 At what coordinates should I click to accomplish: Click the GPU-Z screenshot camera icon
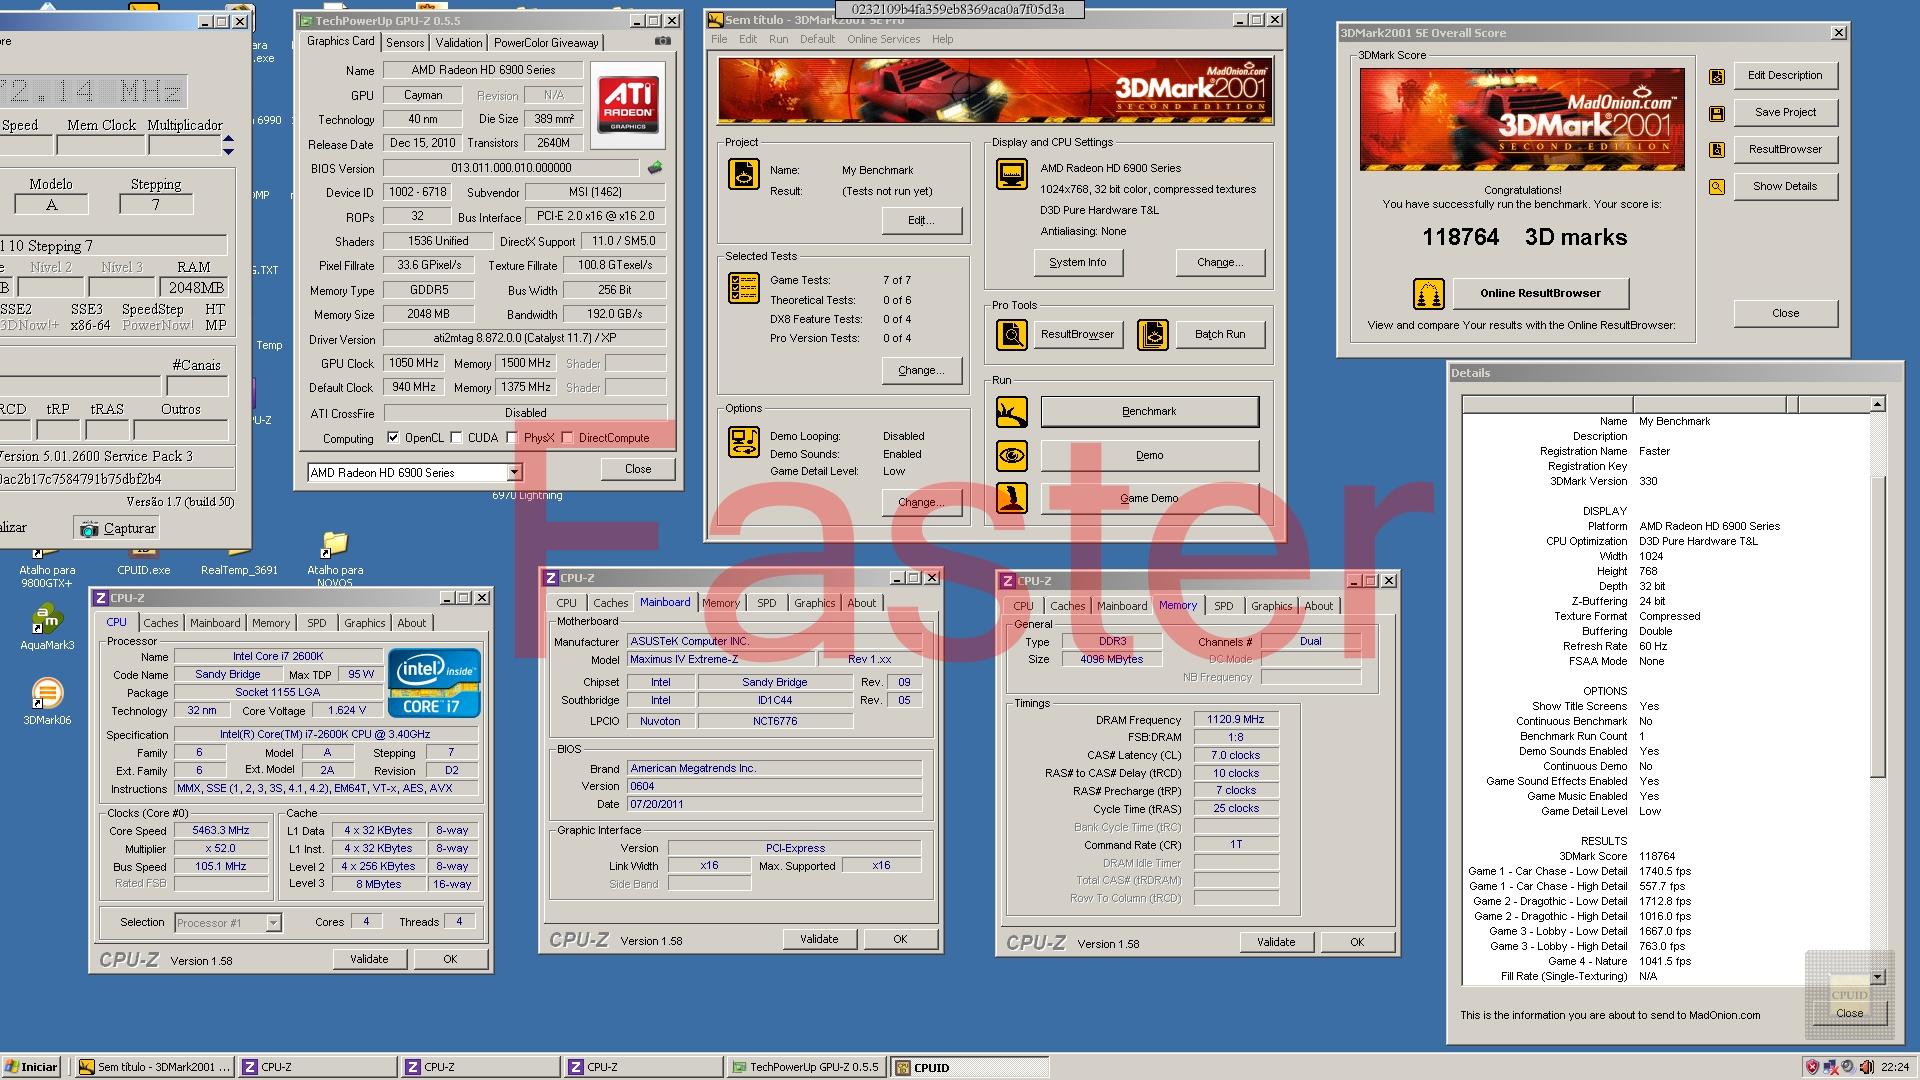663,41
